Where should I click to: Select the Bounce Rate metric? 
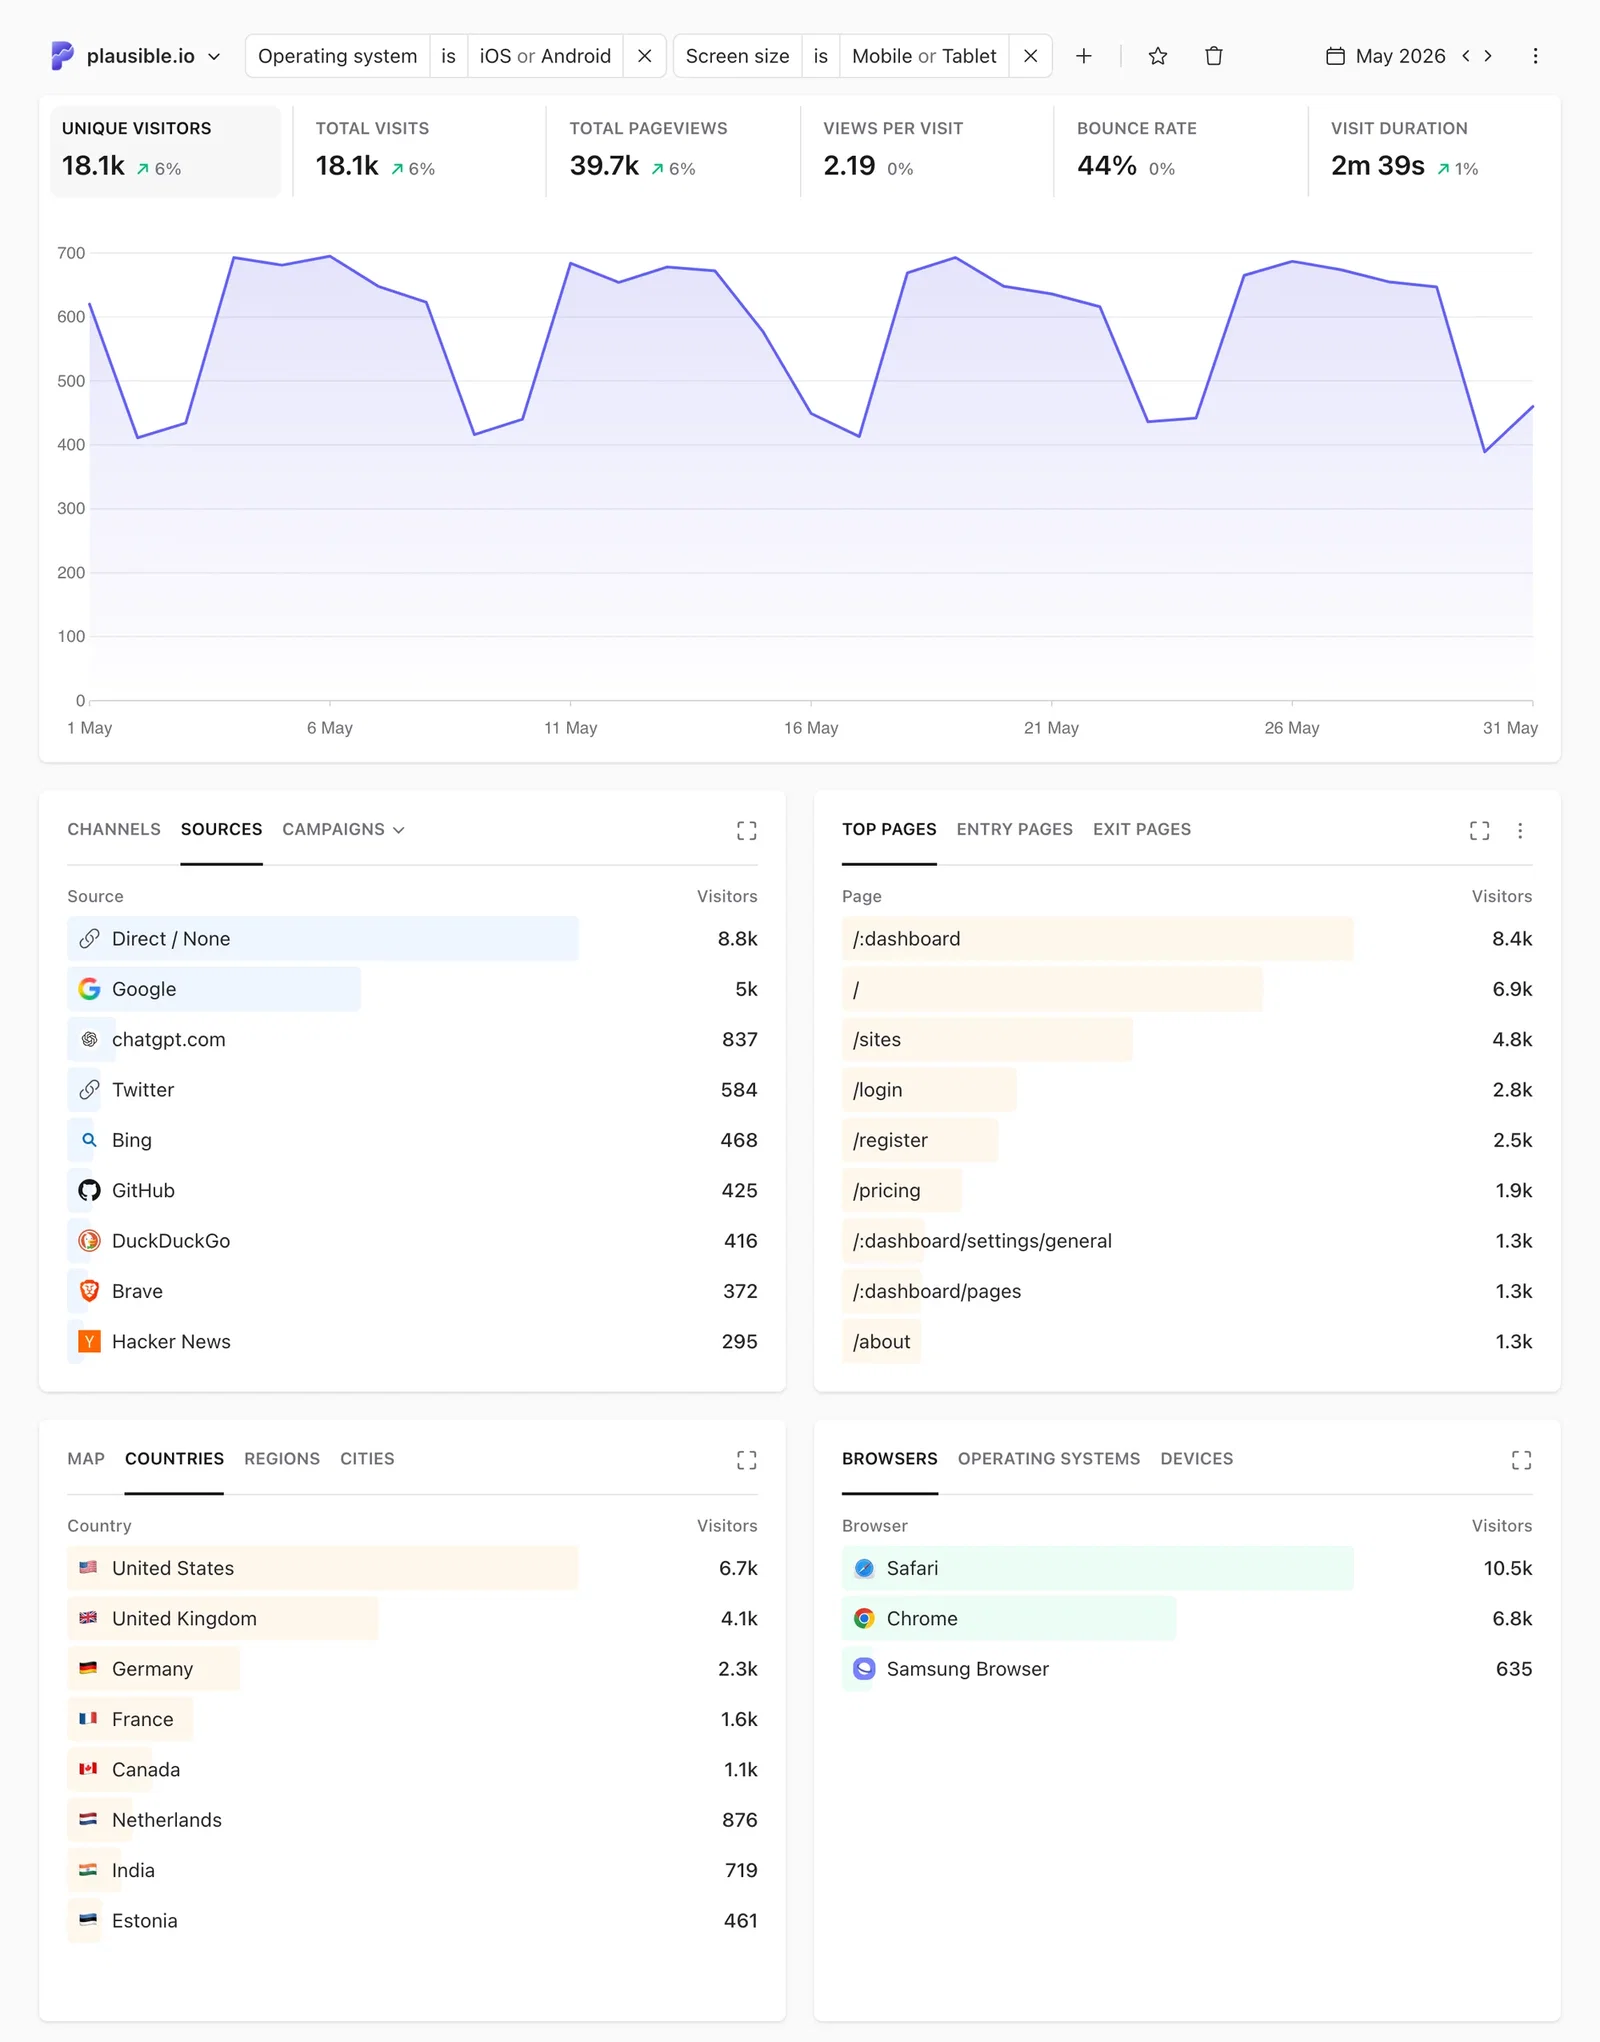pos(1181,151)
